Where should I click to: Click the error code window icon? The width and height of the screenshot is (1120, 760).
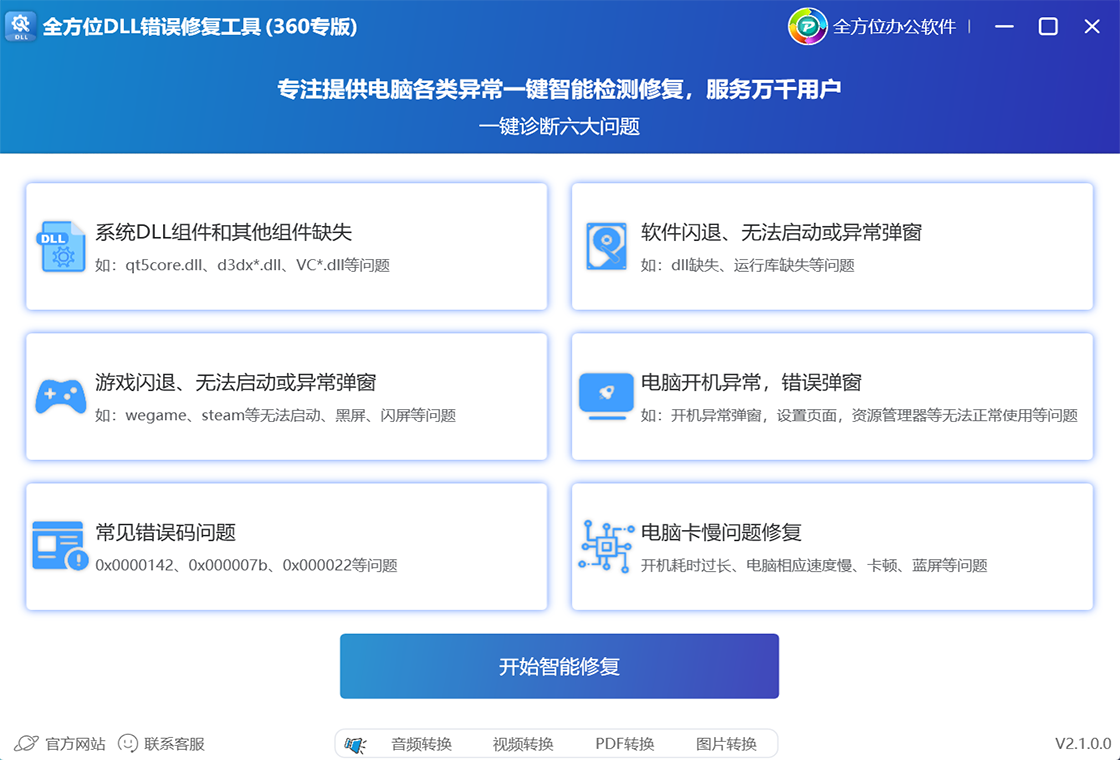click(x=60, y=546)
